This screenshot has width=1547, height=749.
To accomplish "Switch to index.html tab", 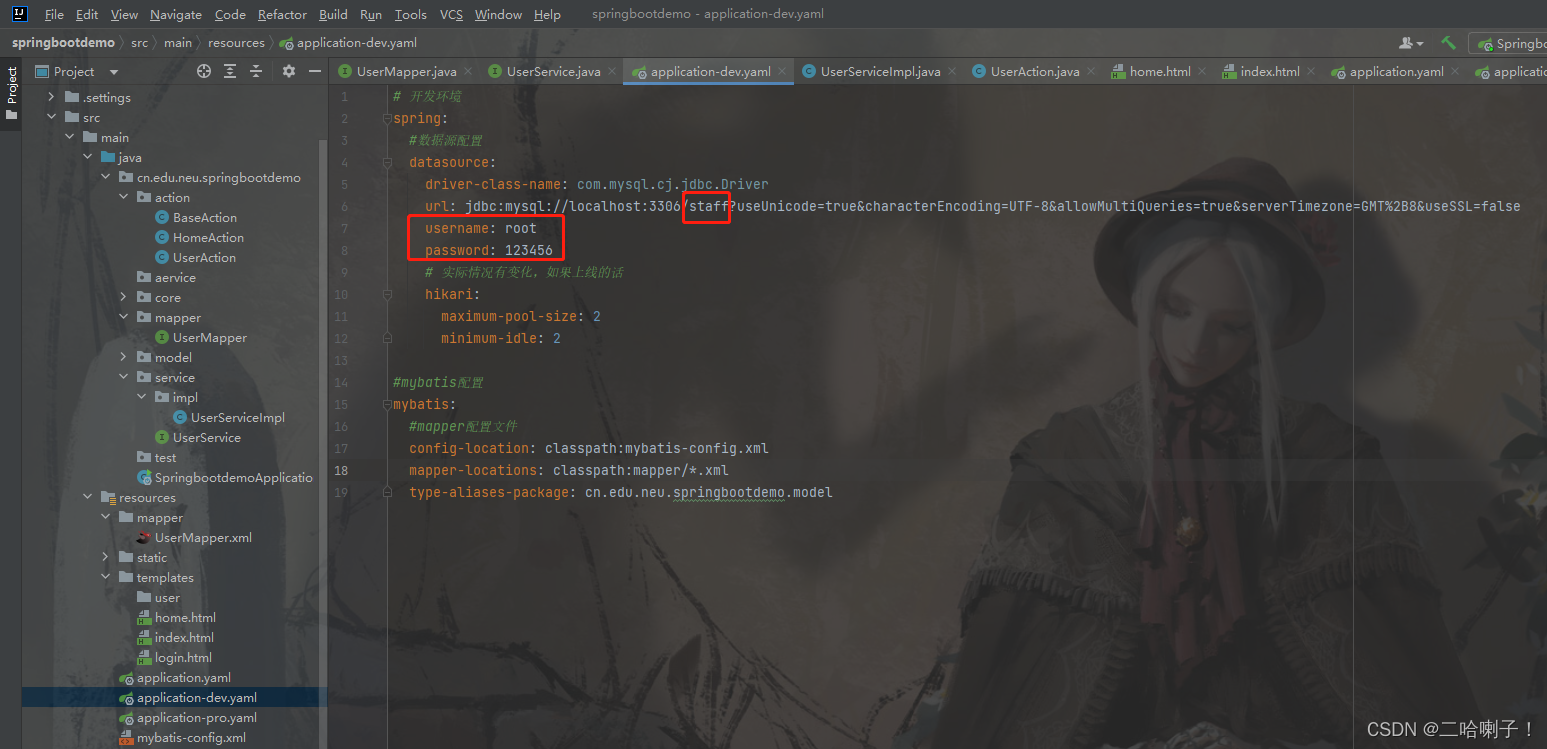I will tap(1270, 71).
